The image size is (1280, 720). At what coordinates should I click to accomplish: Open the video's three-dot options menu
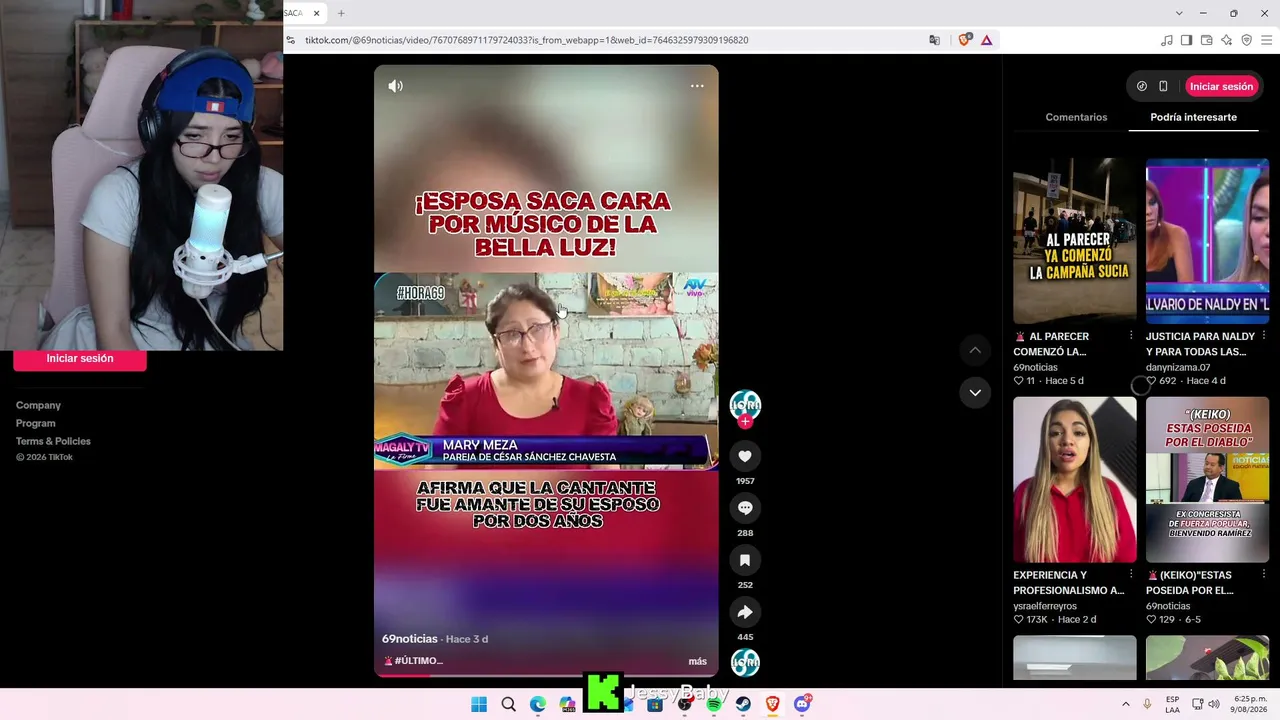pyautogui.click(x=697, y=86)
